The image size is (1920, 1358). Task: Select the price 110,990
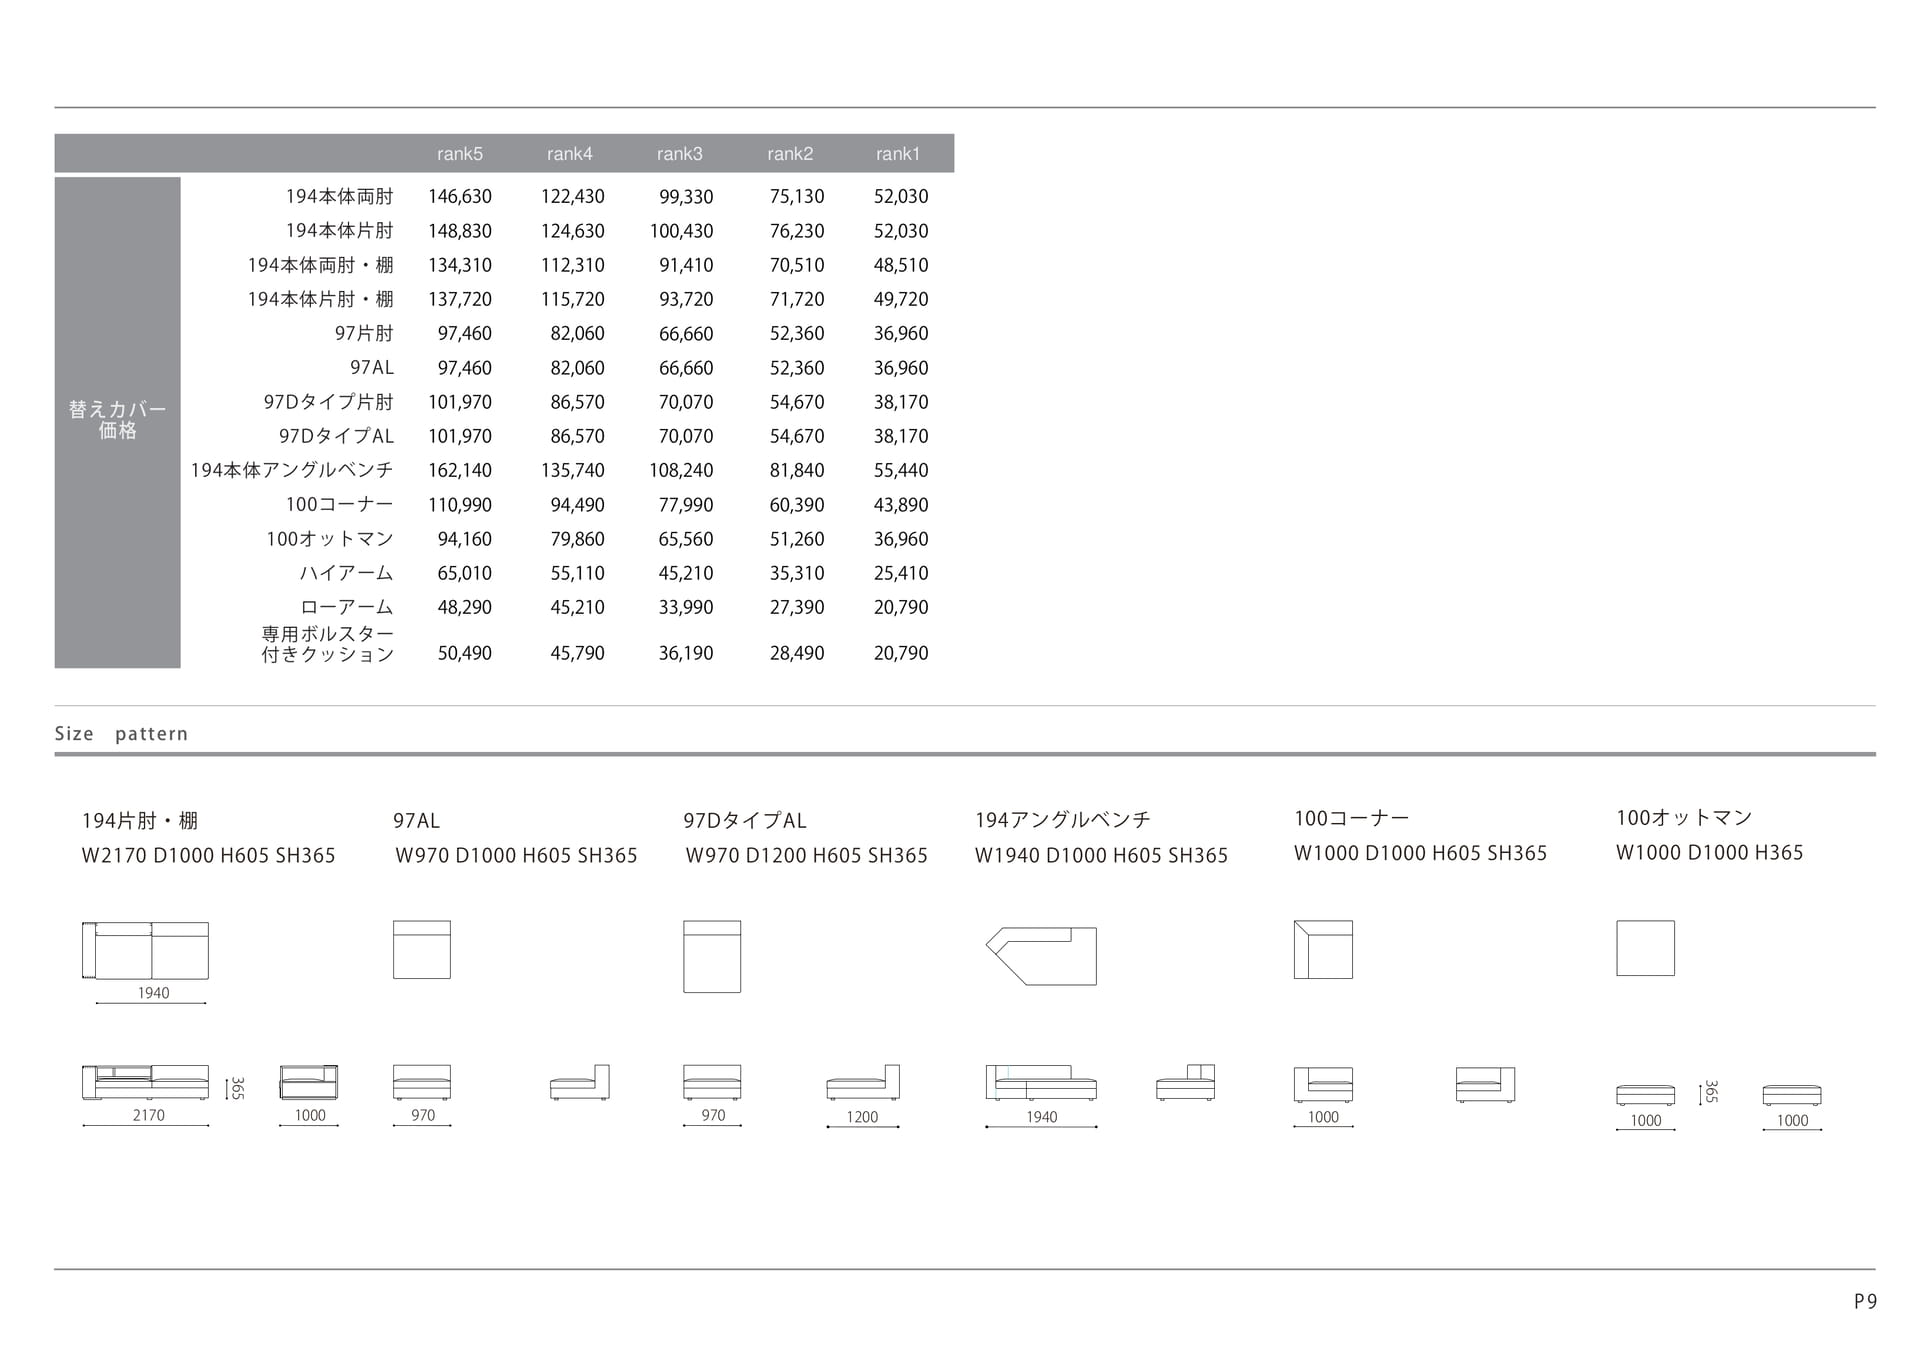pyautogui.click(x=460, y=505)
